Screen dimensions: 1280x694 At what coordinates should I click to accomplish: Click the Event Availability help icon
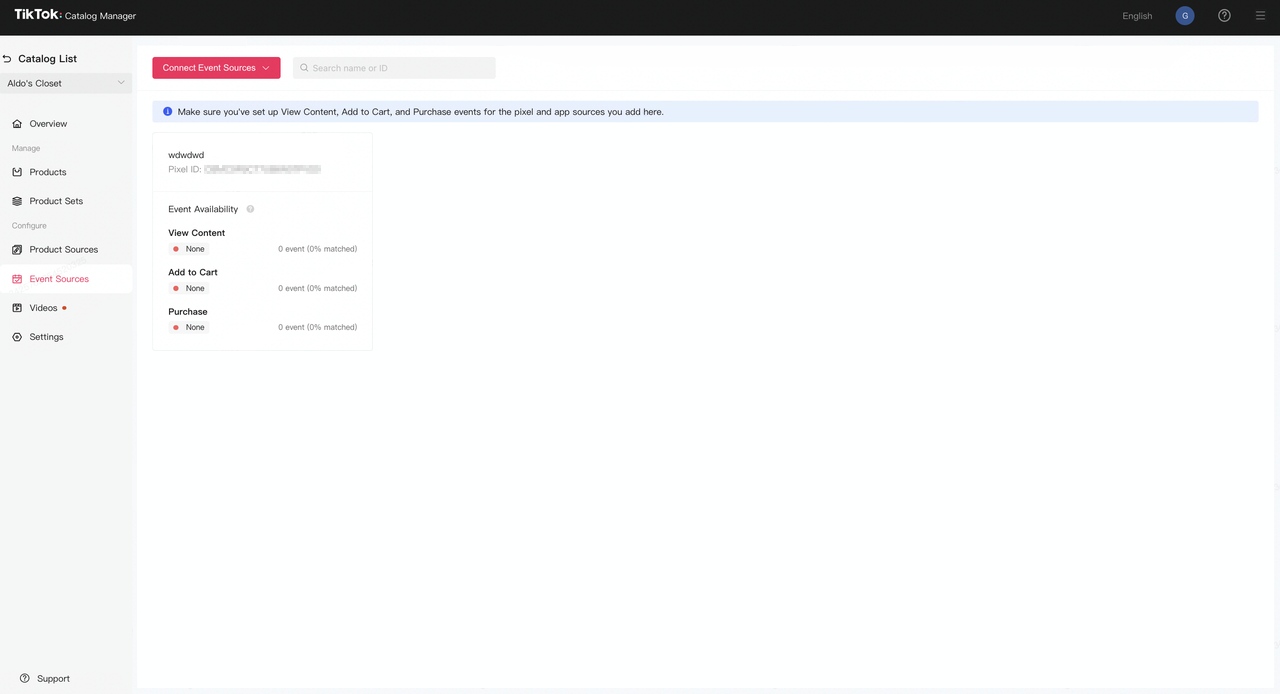(250, 209)
